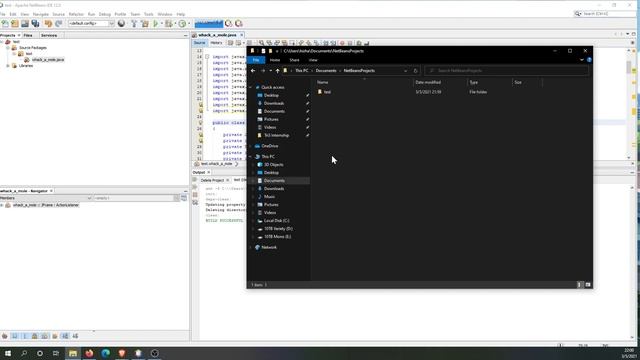Open the Home ribbon tab in File Explorer
The image size is (640, 360).
click(275, 60)
